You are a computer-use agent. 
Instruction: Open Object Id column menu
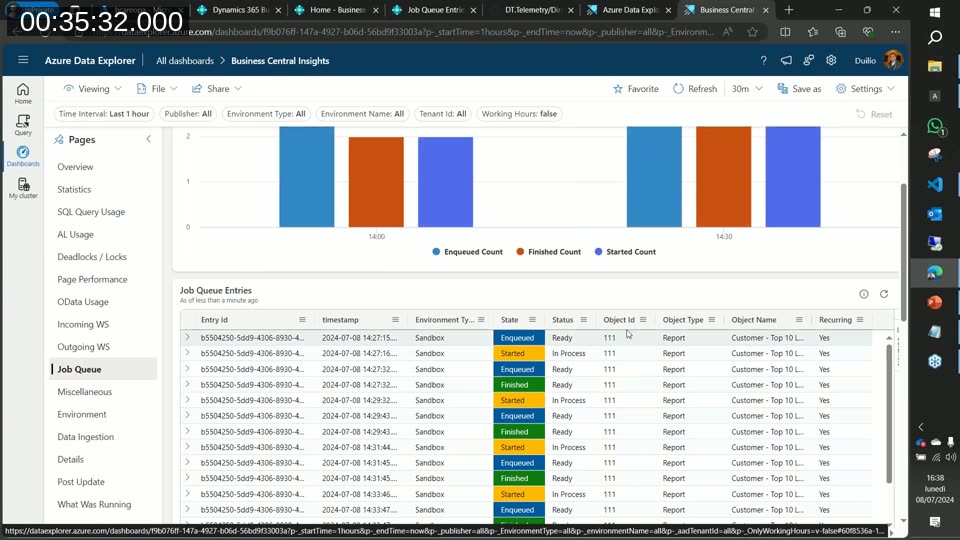tap(643, 320)
